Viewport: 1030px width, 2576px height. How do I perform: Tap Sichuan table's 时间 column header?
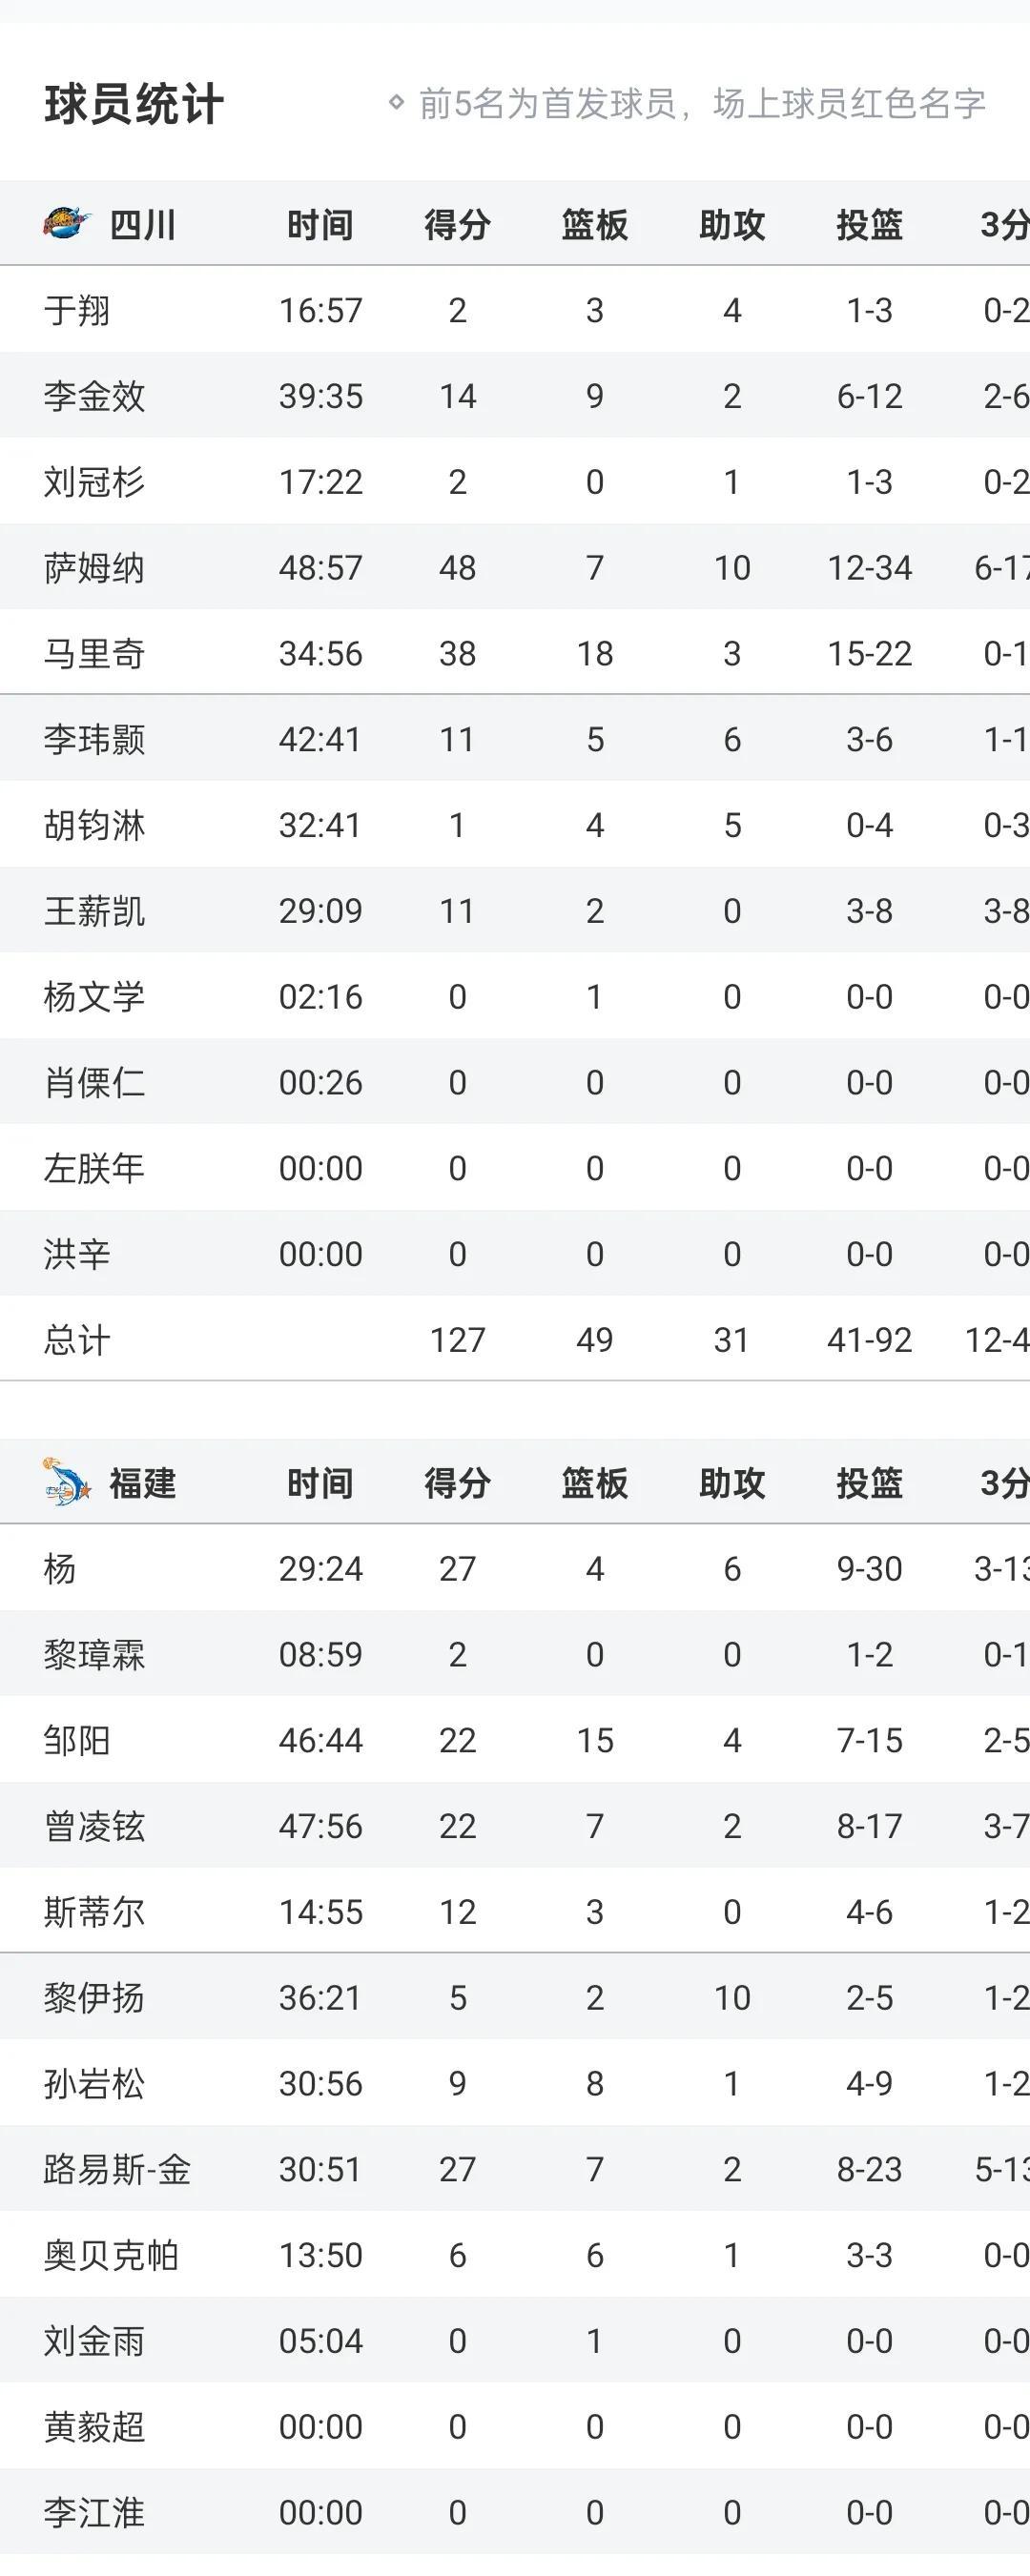320,225
